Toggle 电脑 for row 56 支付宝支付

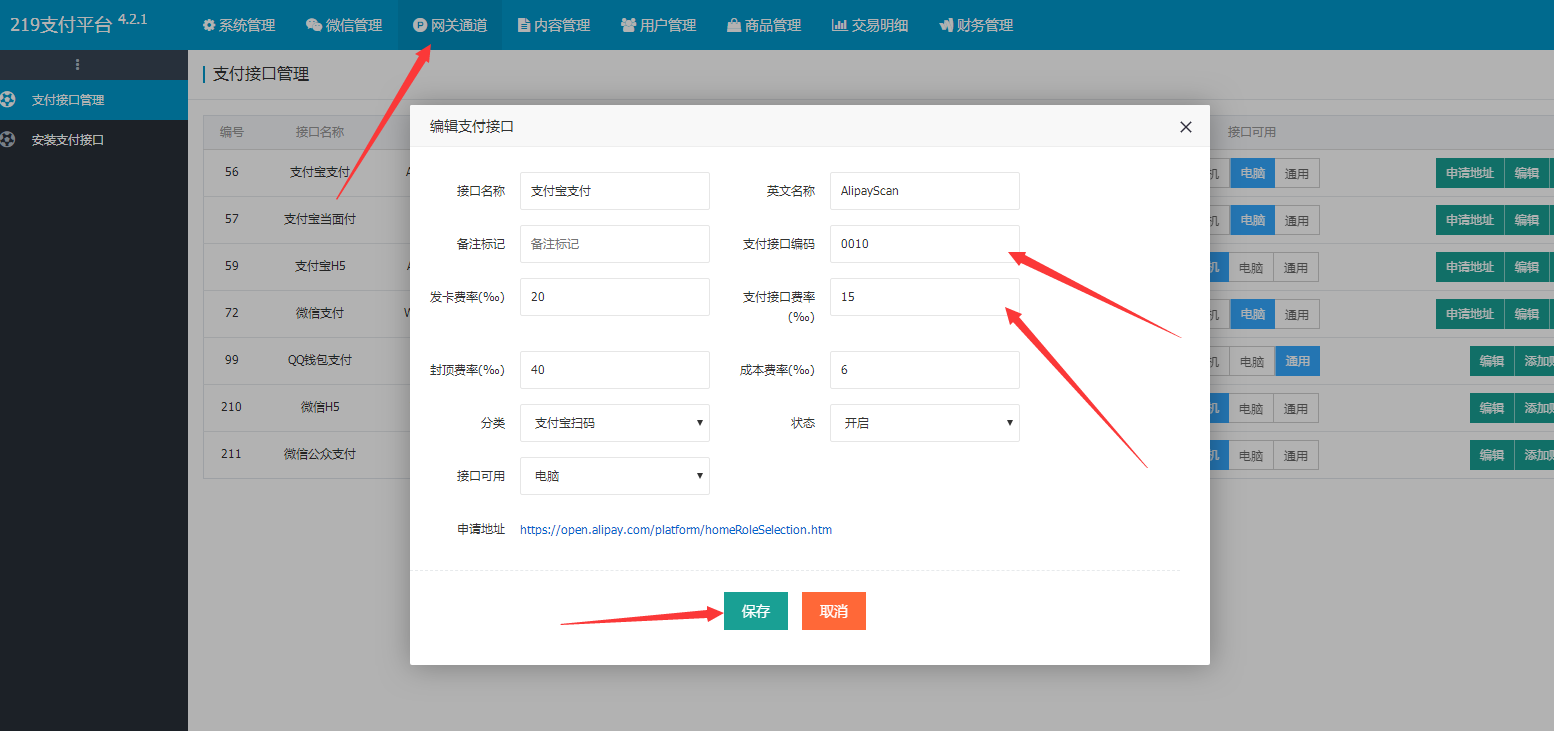point(1252,173)
